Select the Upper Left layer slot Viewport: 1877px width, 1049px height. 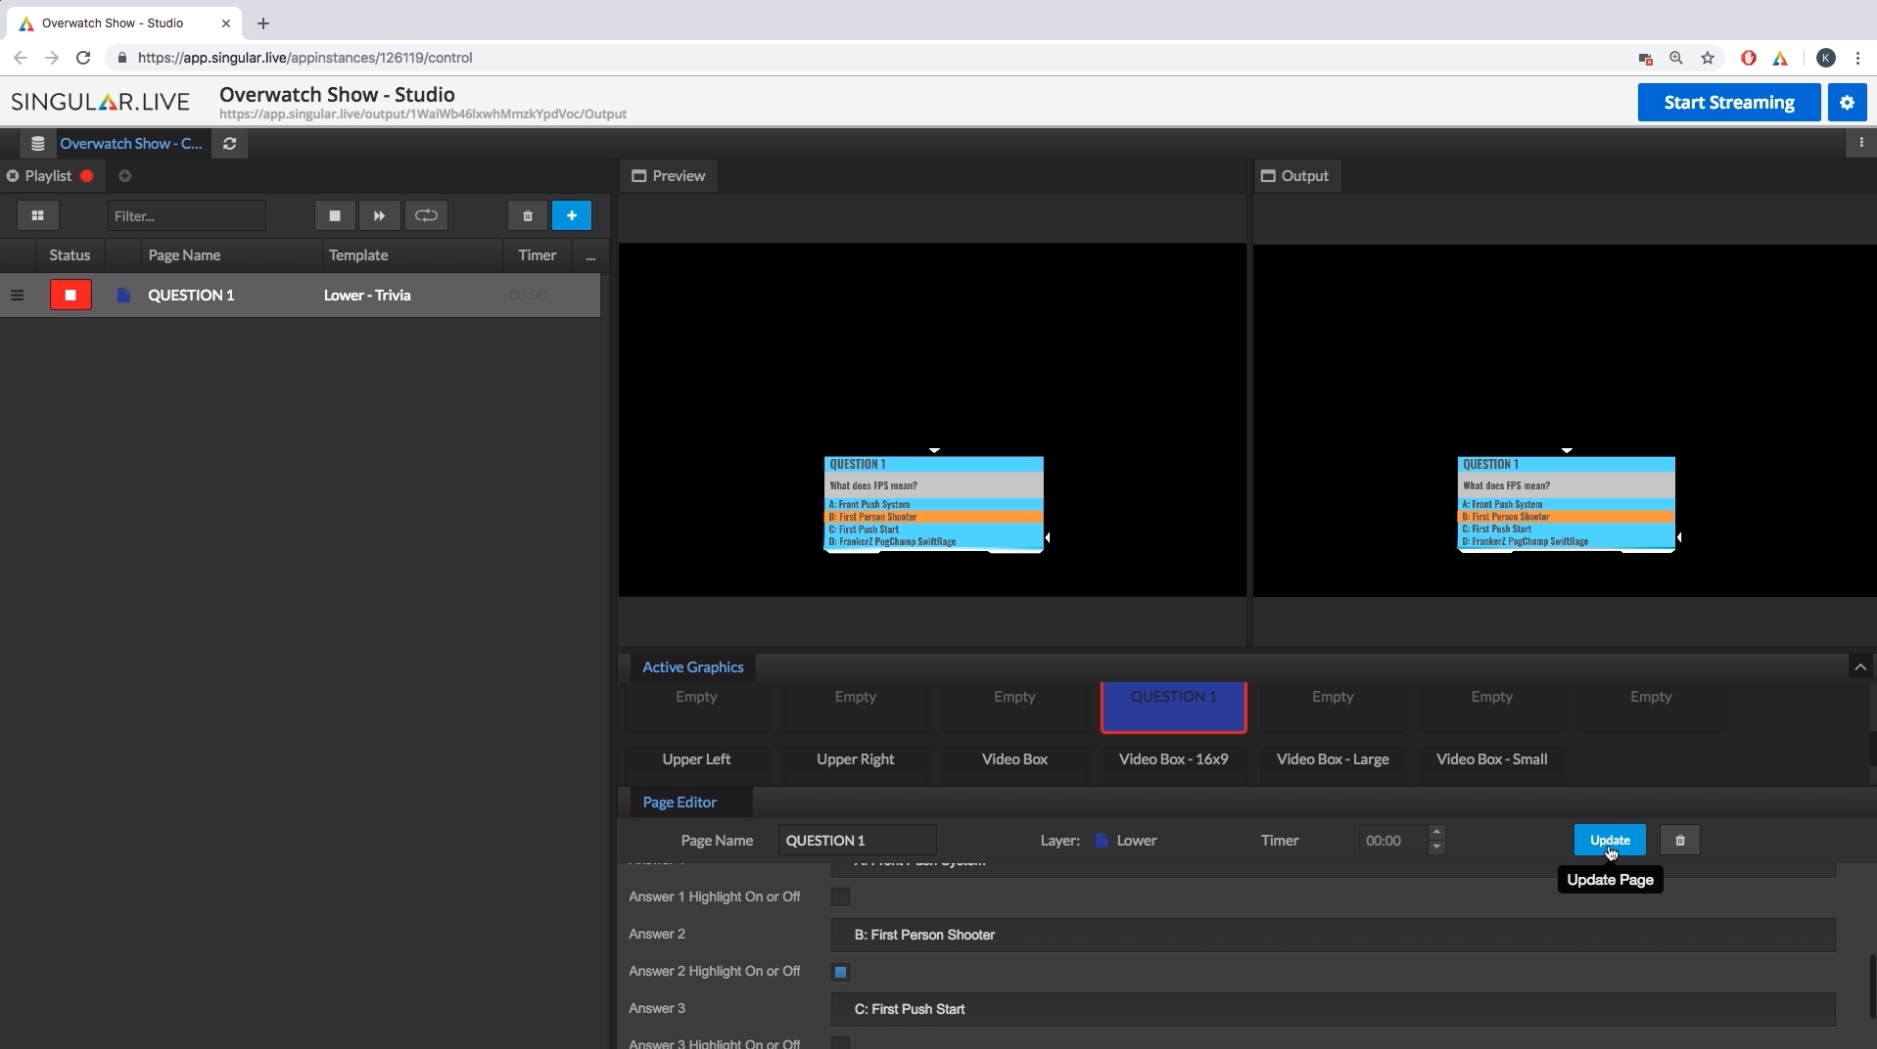696,759
